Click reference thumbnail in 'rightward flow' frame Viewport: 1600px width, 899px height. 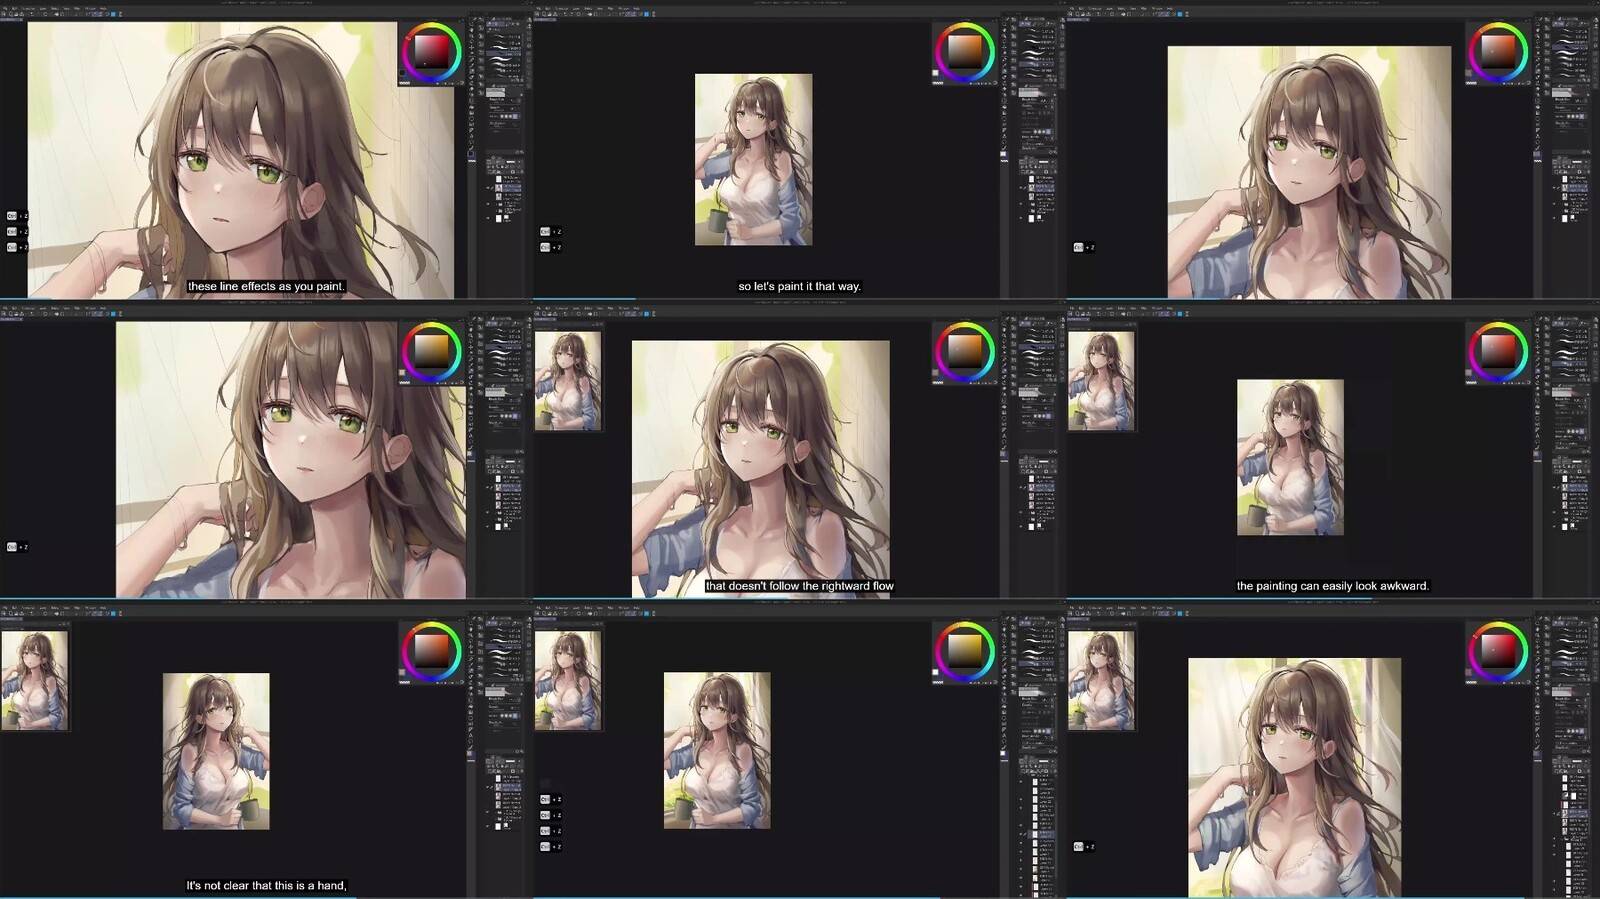click(568, 381)
